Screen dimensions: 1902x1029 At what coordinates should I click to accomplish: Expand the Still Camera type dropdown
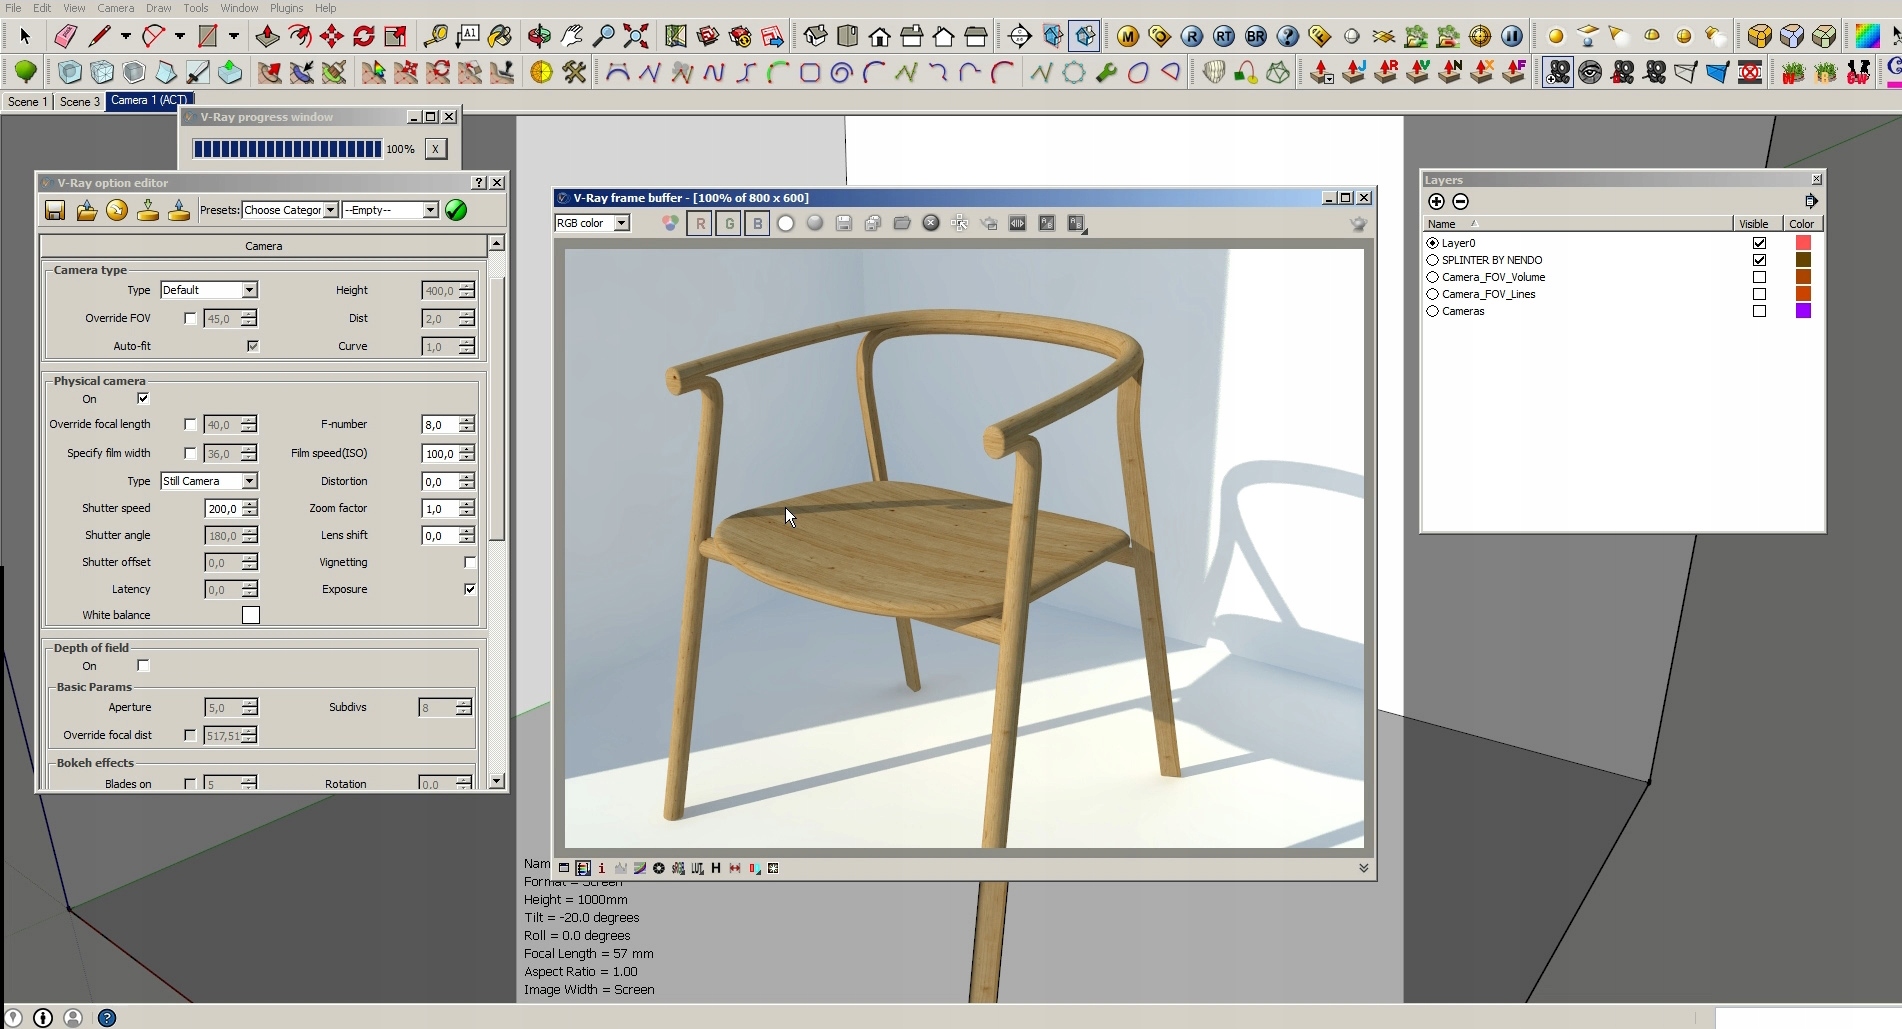click(x=249, y=481)
